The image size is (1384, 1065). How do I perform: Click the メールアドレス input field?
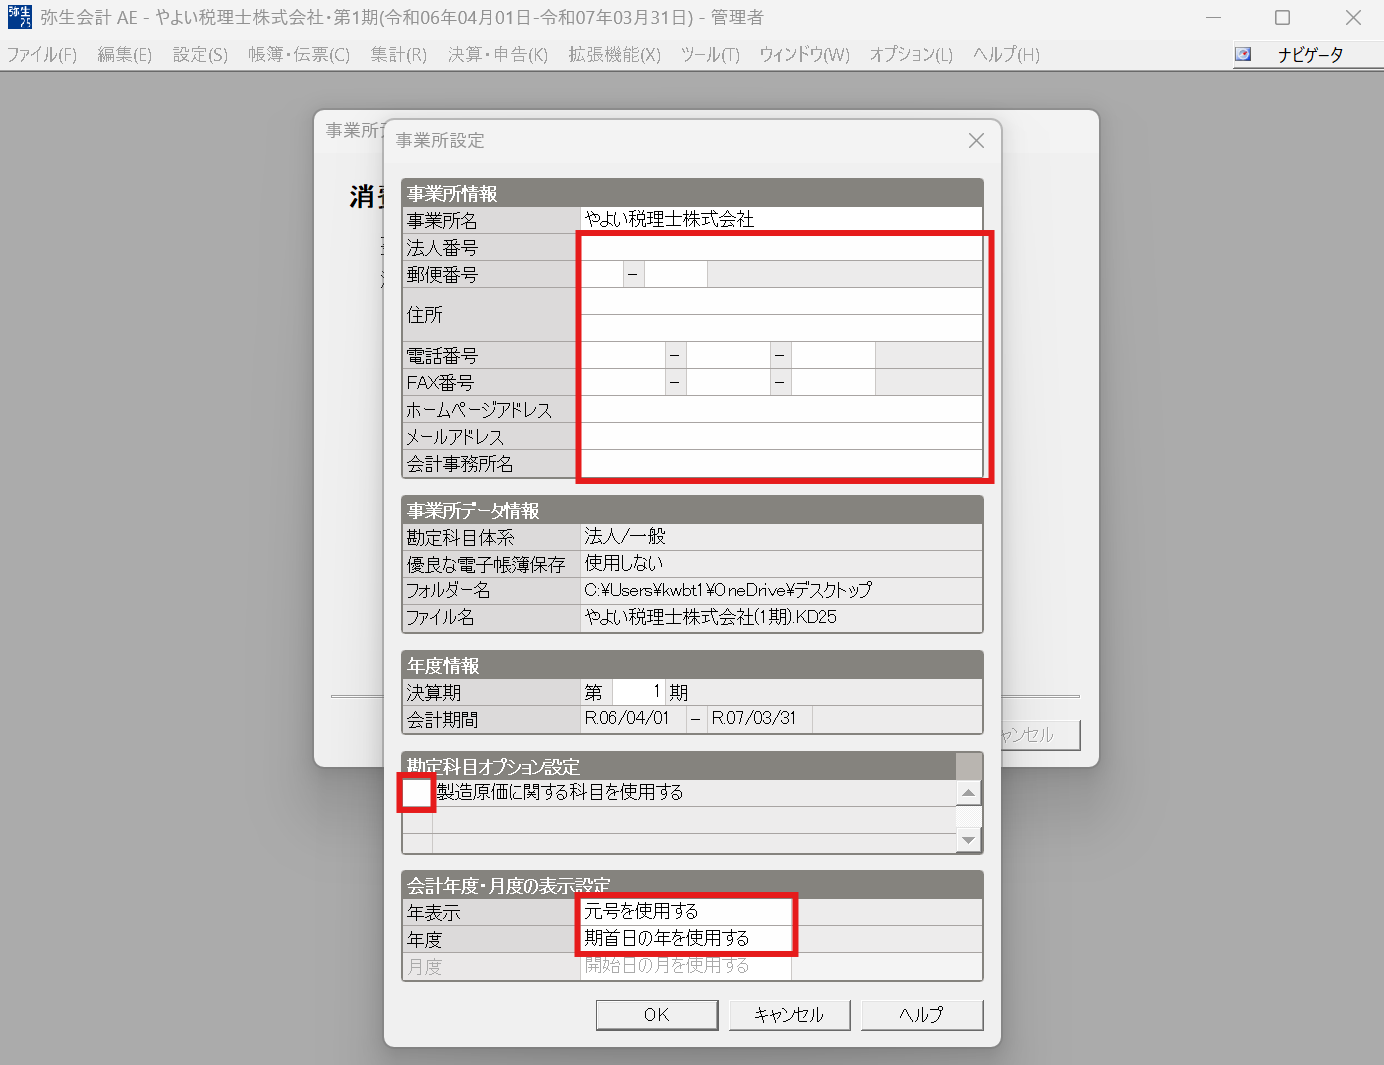pyautogui.click(x=781, y=436)
